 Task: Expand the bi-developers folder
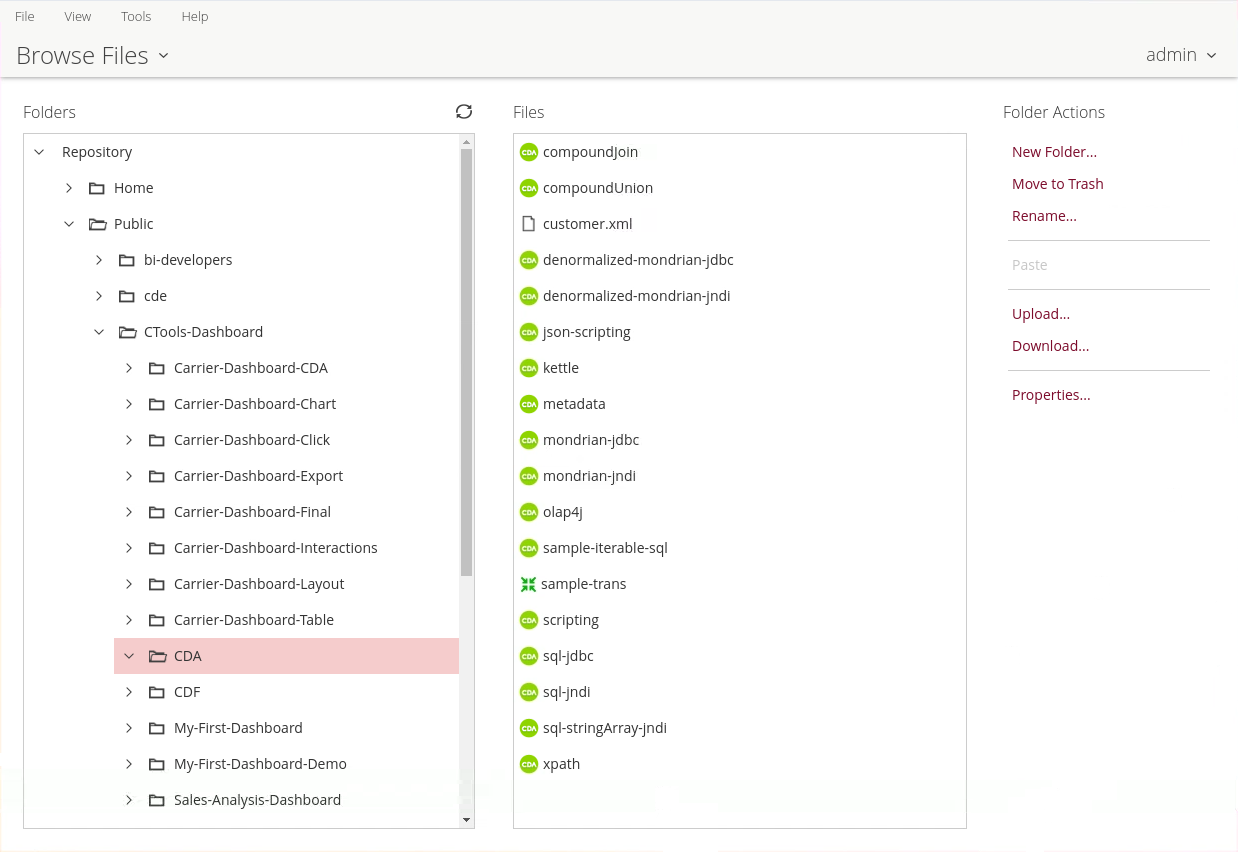pos(99,260)
